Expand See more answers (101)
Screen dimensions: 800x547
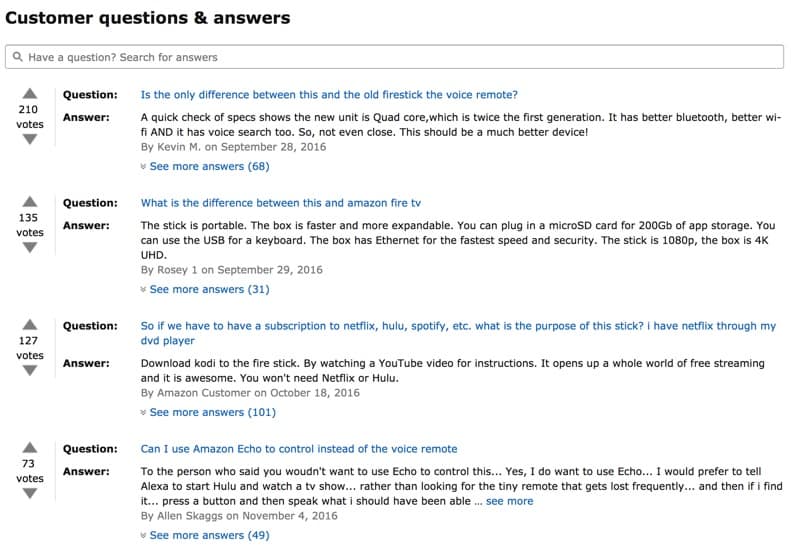211,412
